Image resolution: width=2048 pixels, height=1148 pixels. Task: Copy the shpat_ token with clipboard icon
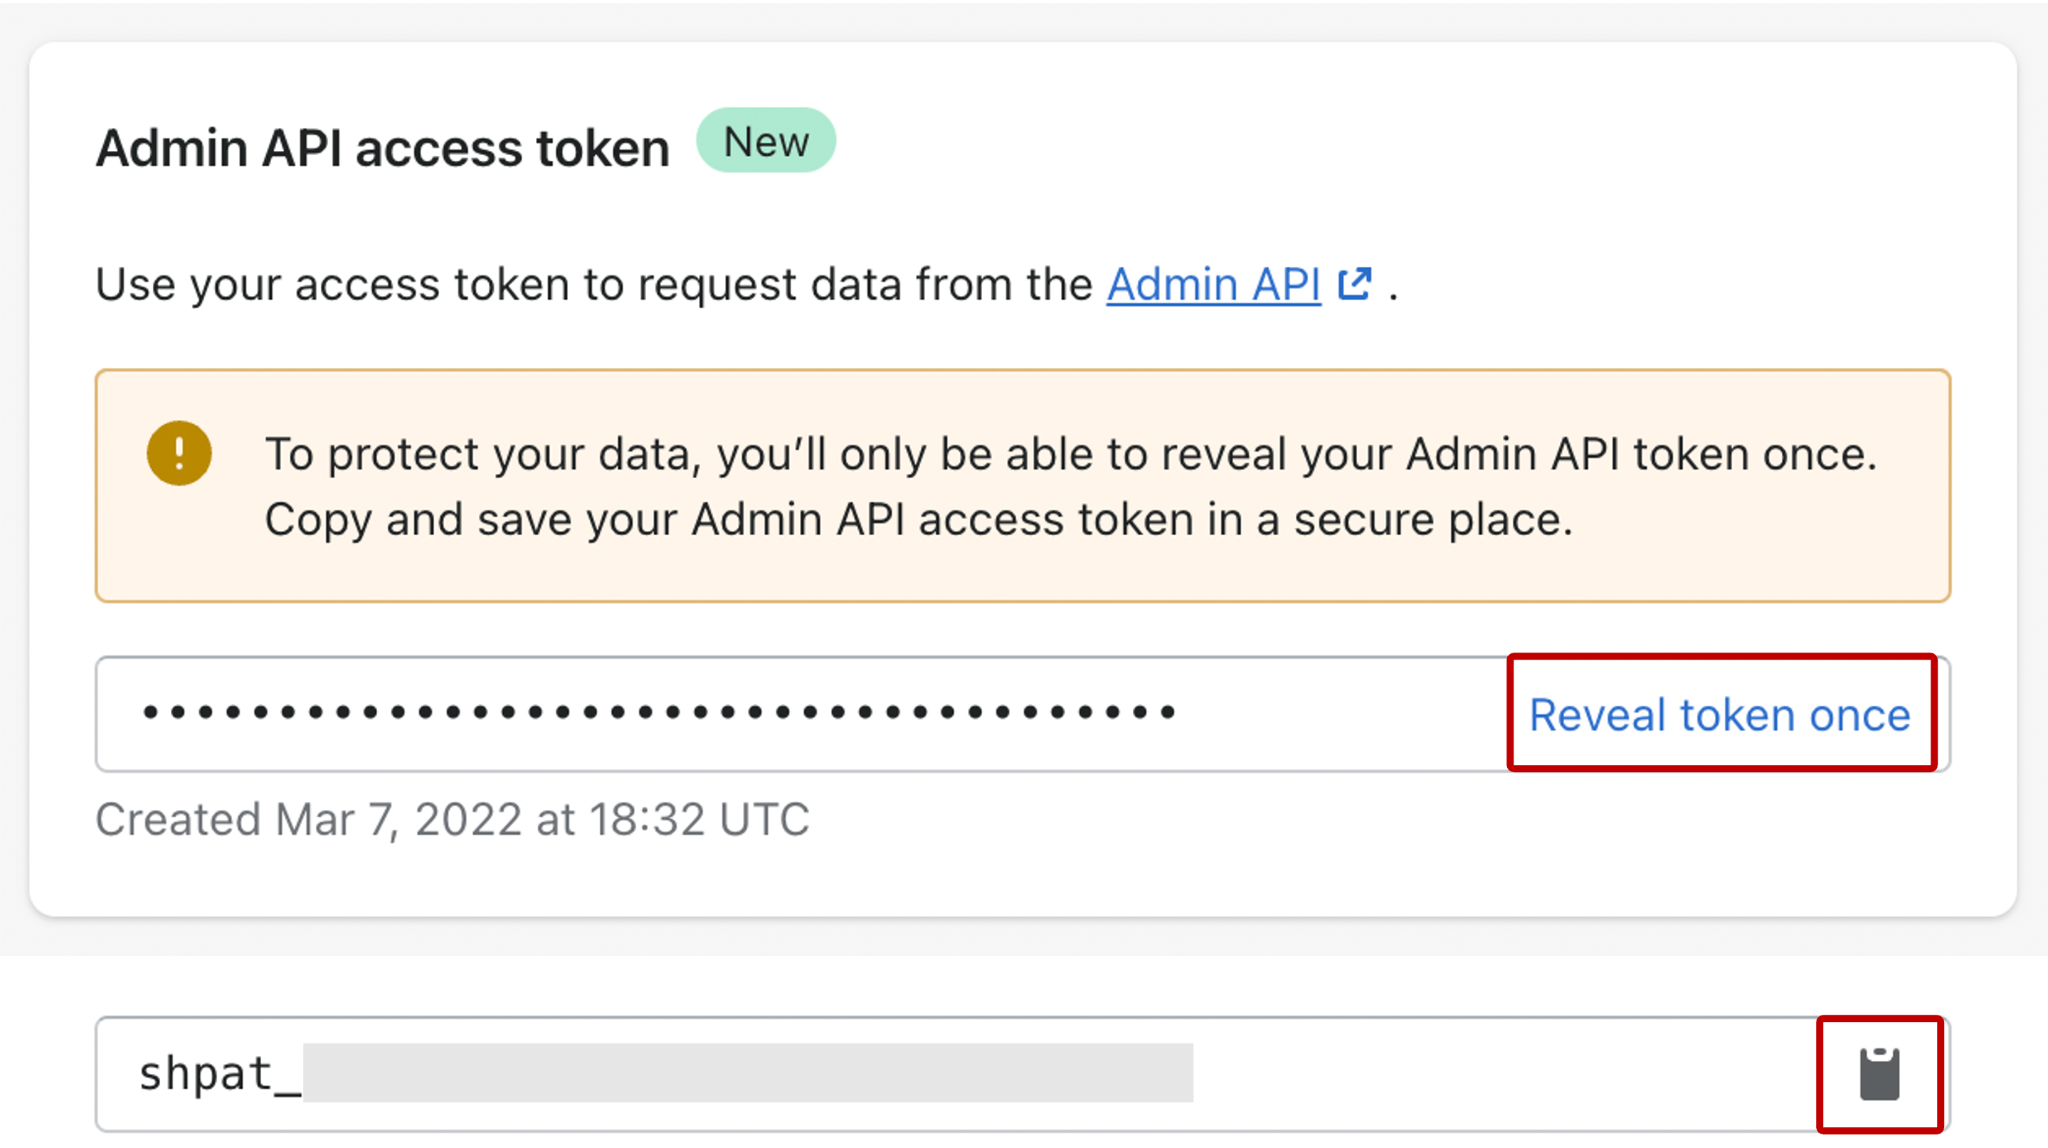1879,1074
